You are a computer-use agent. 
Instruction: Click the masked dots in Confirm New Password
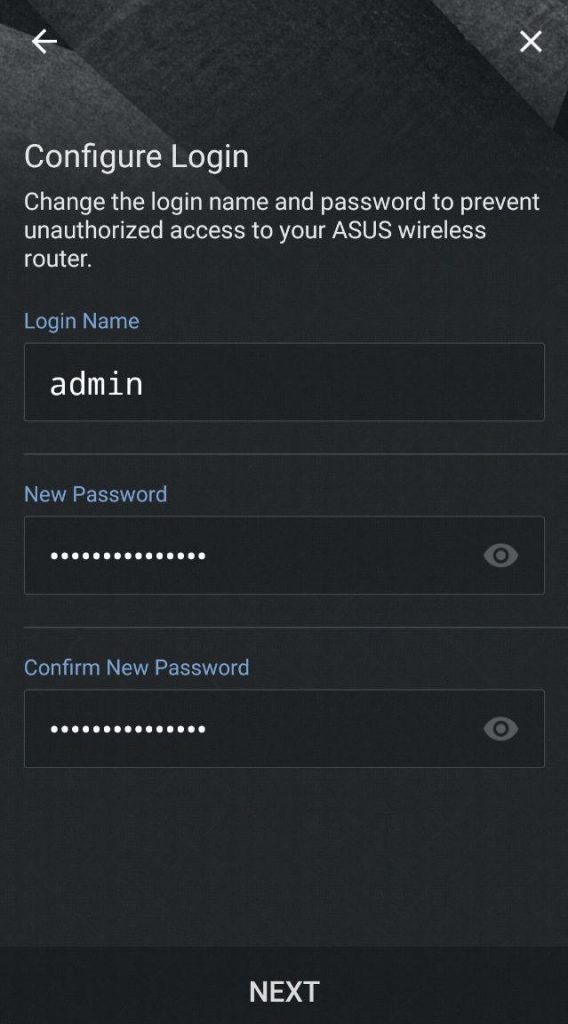tap(128, 729)
